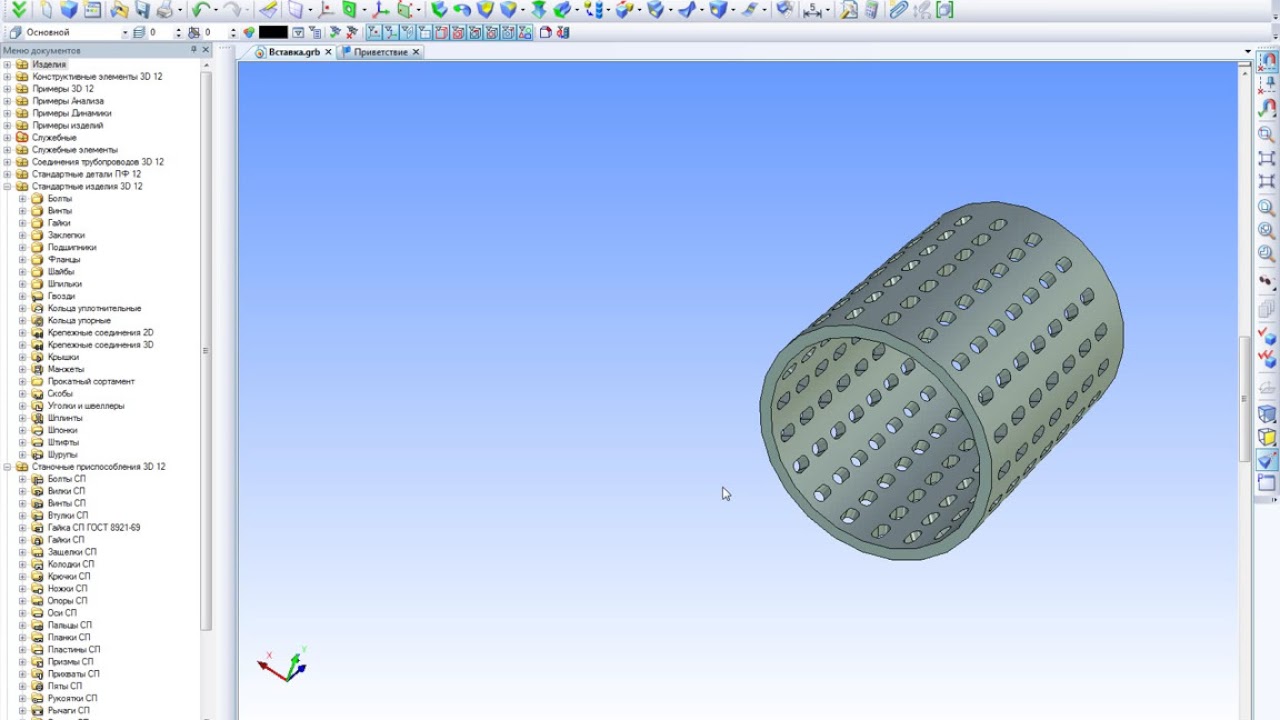Viewport: 1280px width, 720px height.
Task: Switch to the Вставка.grb tab
Action: 294,52
